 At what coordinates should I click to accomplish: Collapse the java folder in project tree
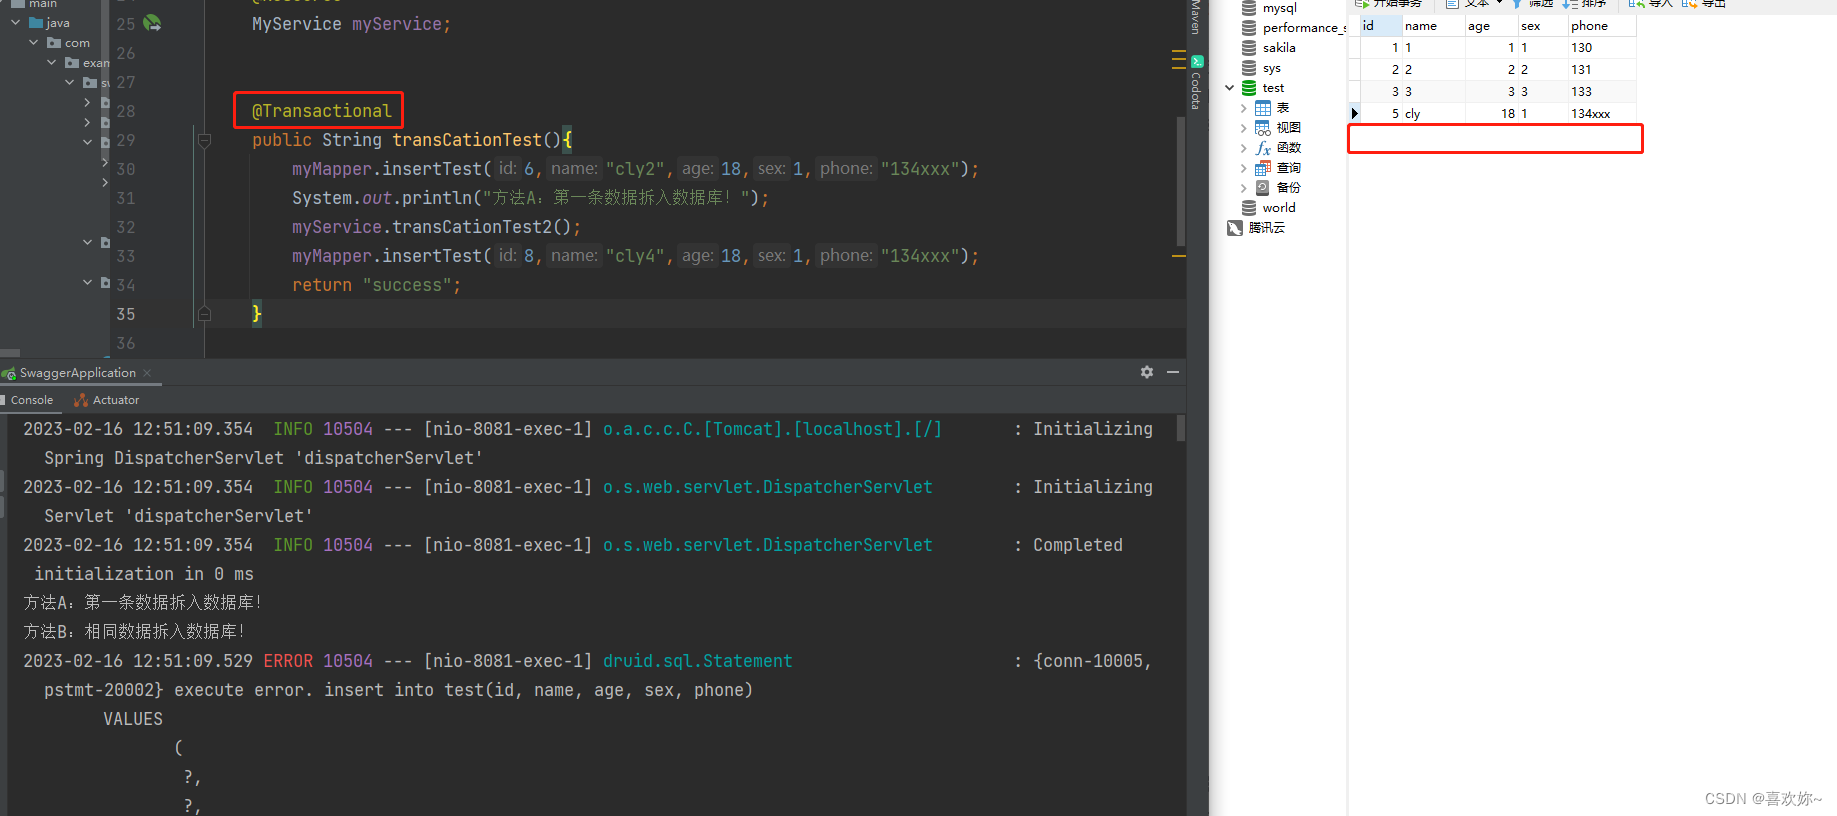pos(15,22)
